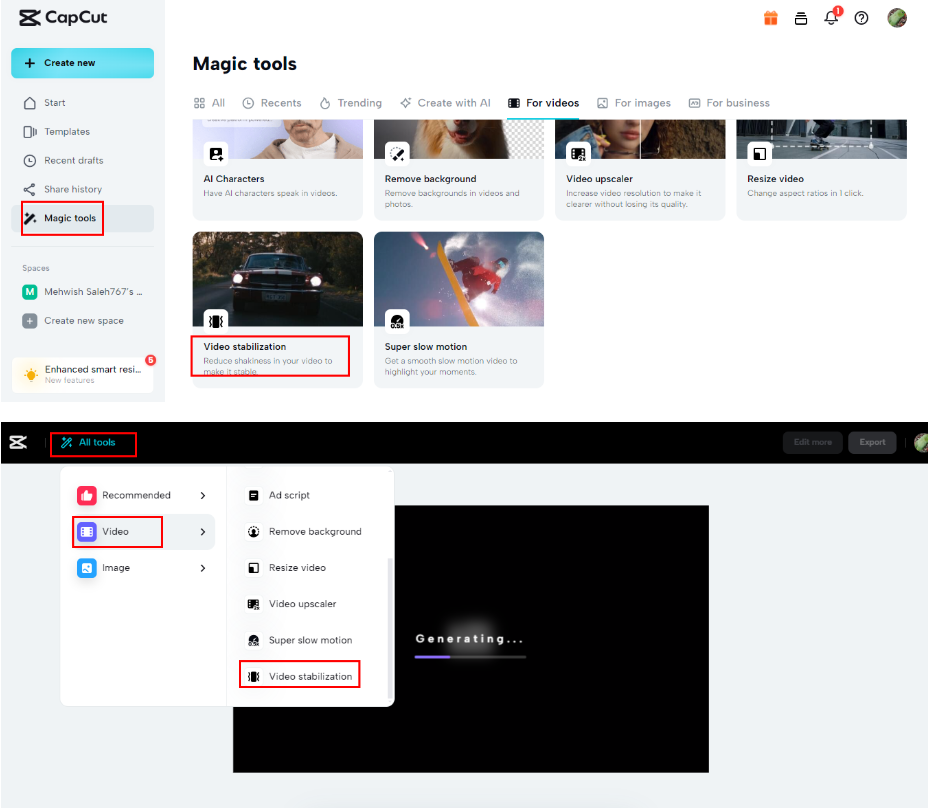This screenshot has height=808, width=928.
Task: Click the Start home icon in sidebar
Action: coord(30,103)
